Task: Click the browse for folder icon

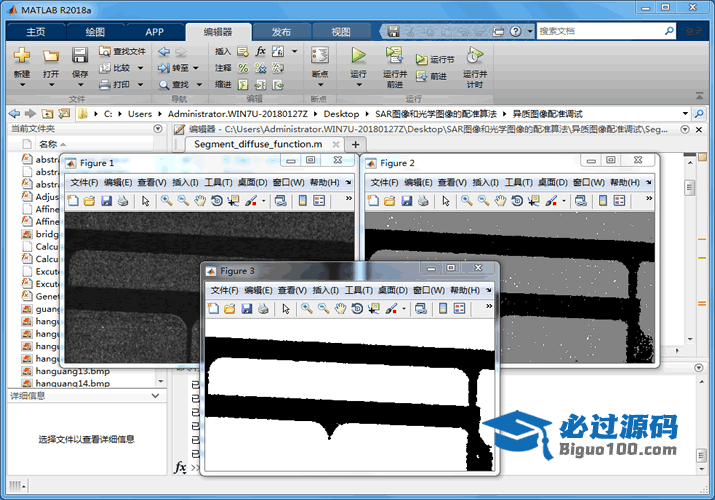Action: point(64,113)
